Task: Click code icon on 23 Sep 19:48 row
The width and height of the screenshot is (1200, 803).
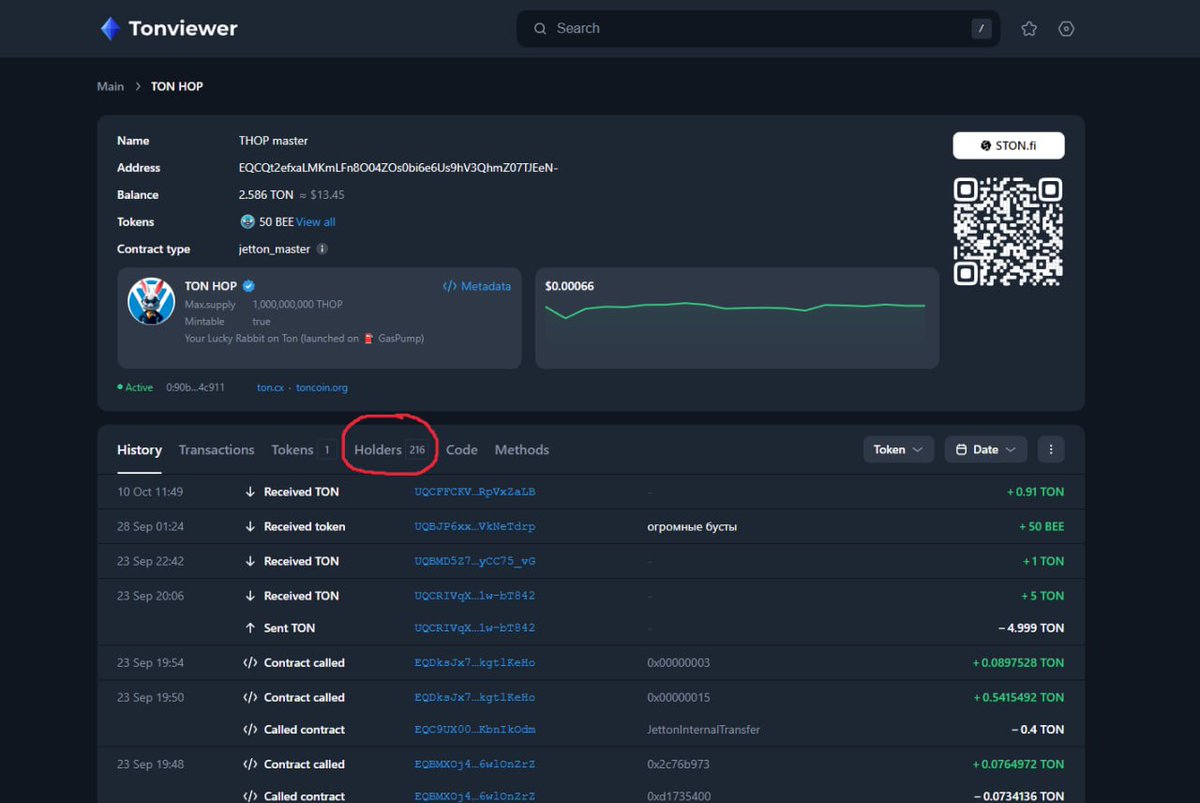Action: click(250, 765)
